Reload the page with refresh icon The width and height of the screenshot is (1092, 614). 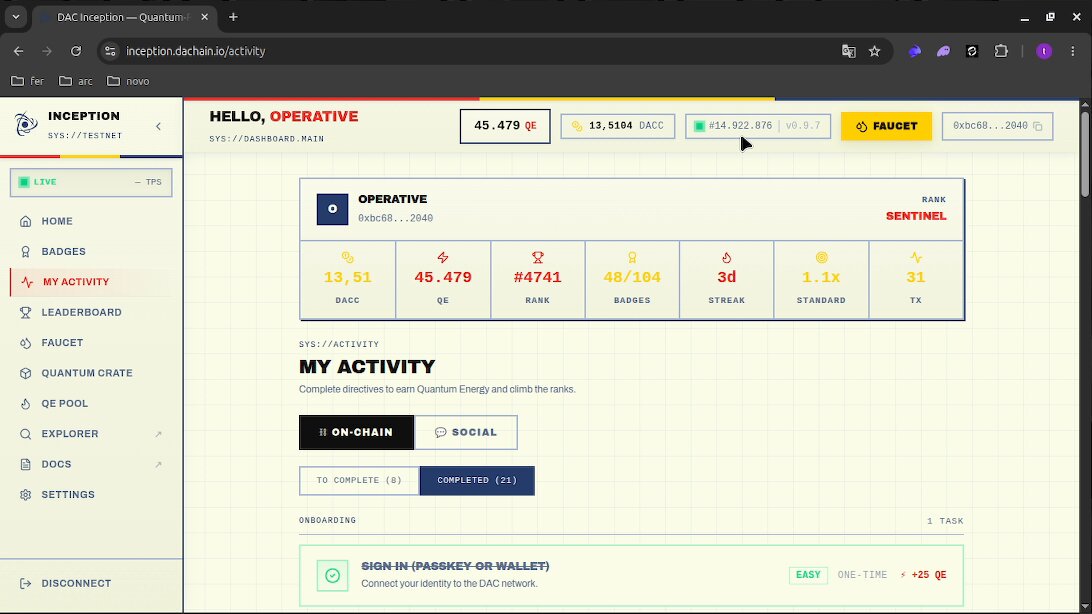[x=76, y=51]
